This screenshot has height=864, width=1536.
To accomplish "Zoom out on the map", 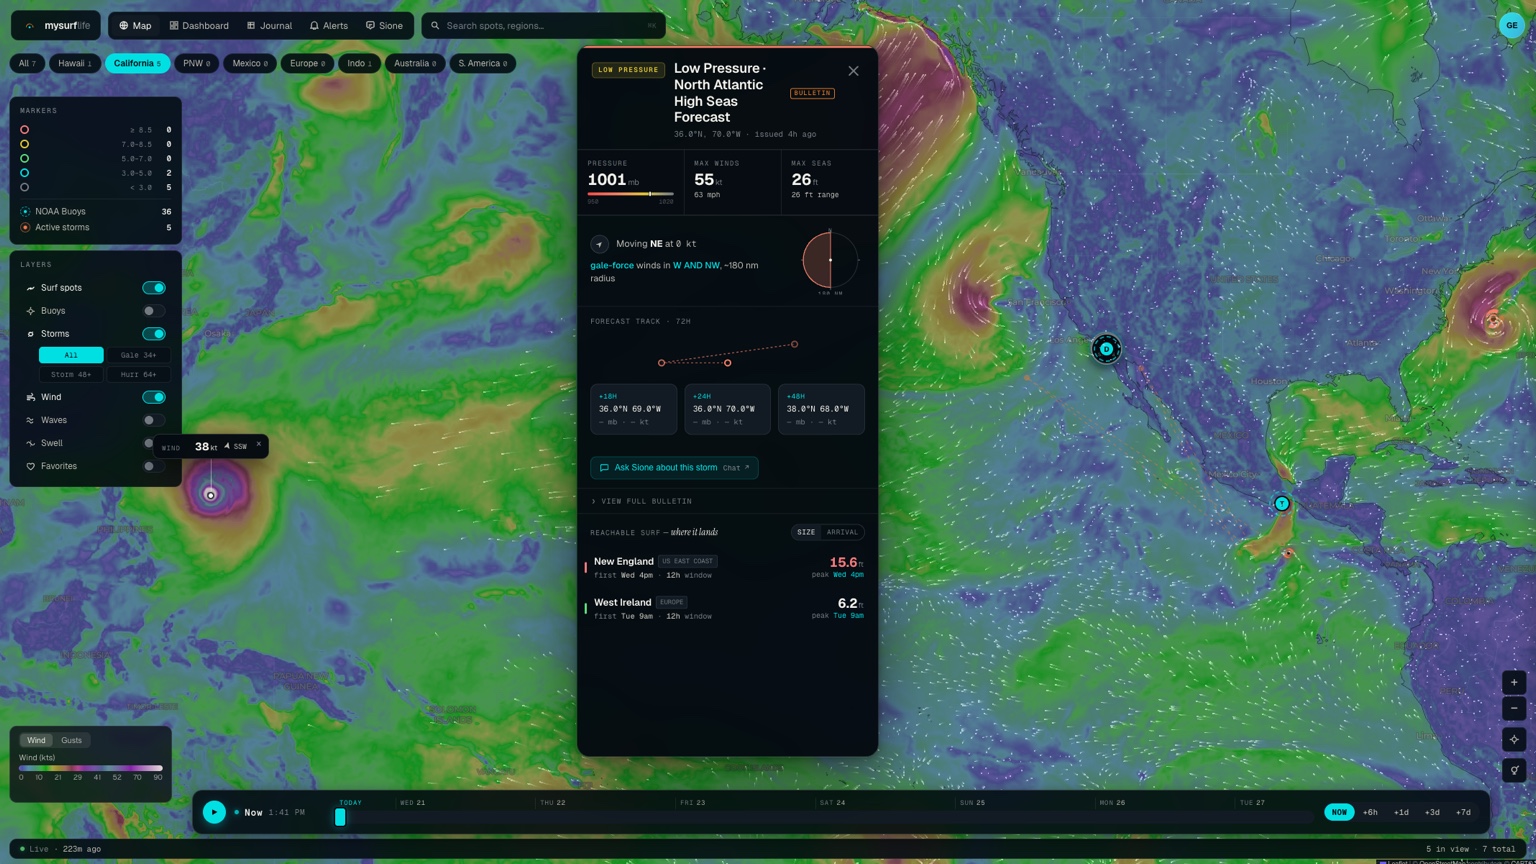I will point(1514,709).
